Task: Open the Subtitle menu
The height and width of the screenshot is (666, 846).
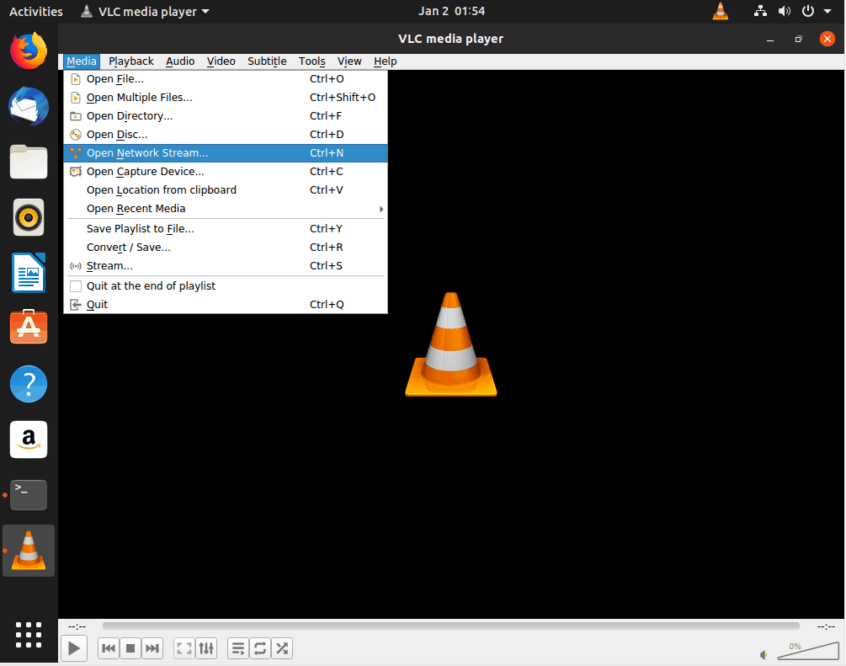Action: [266, 61]
